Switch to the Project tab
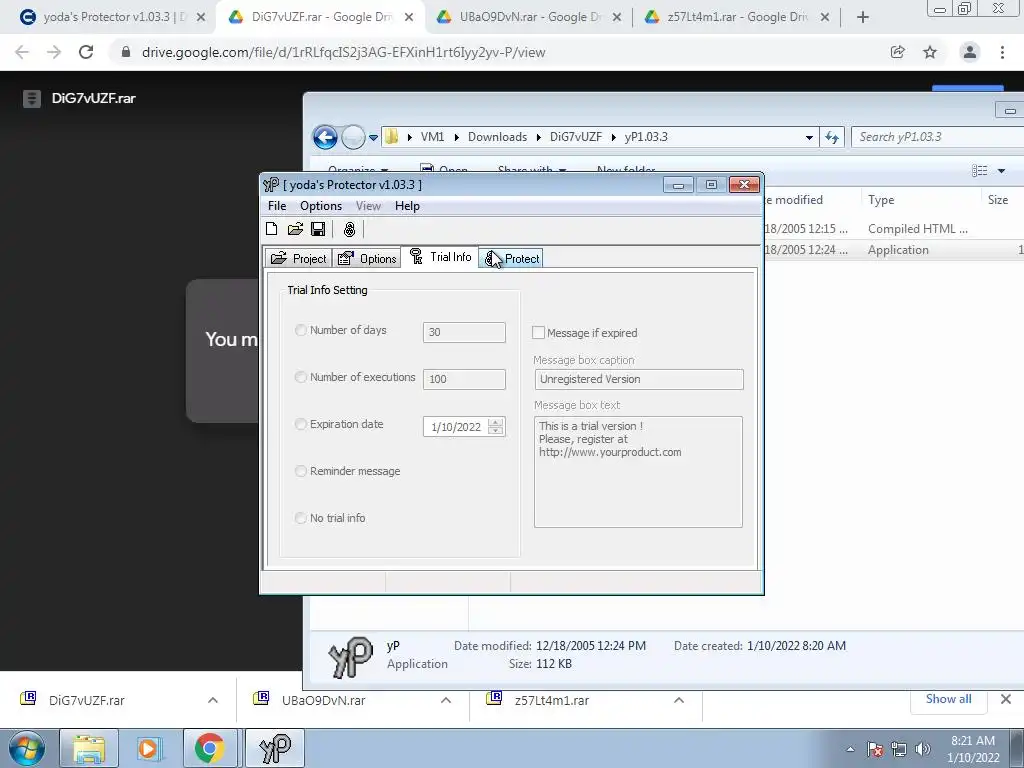This screenshot has width=1024, height=768. pyautogui.click(x=298, y=259)
